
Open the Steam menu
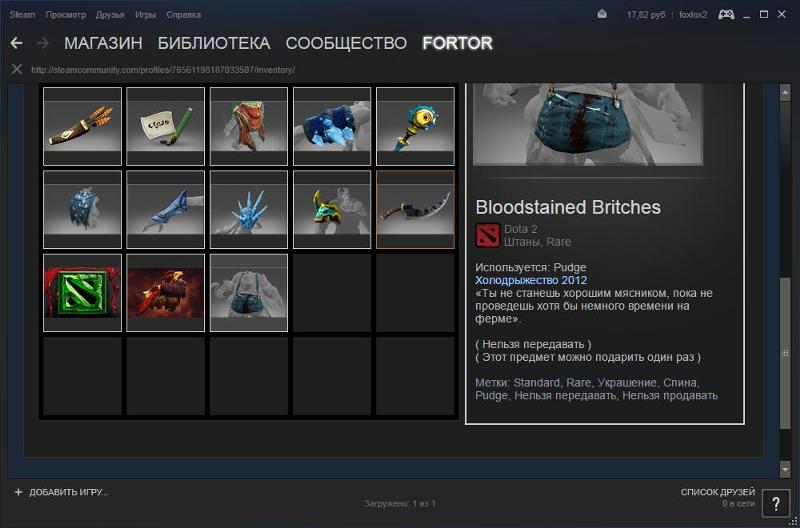click(x=22, y=15)
